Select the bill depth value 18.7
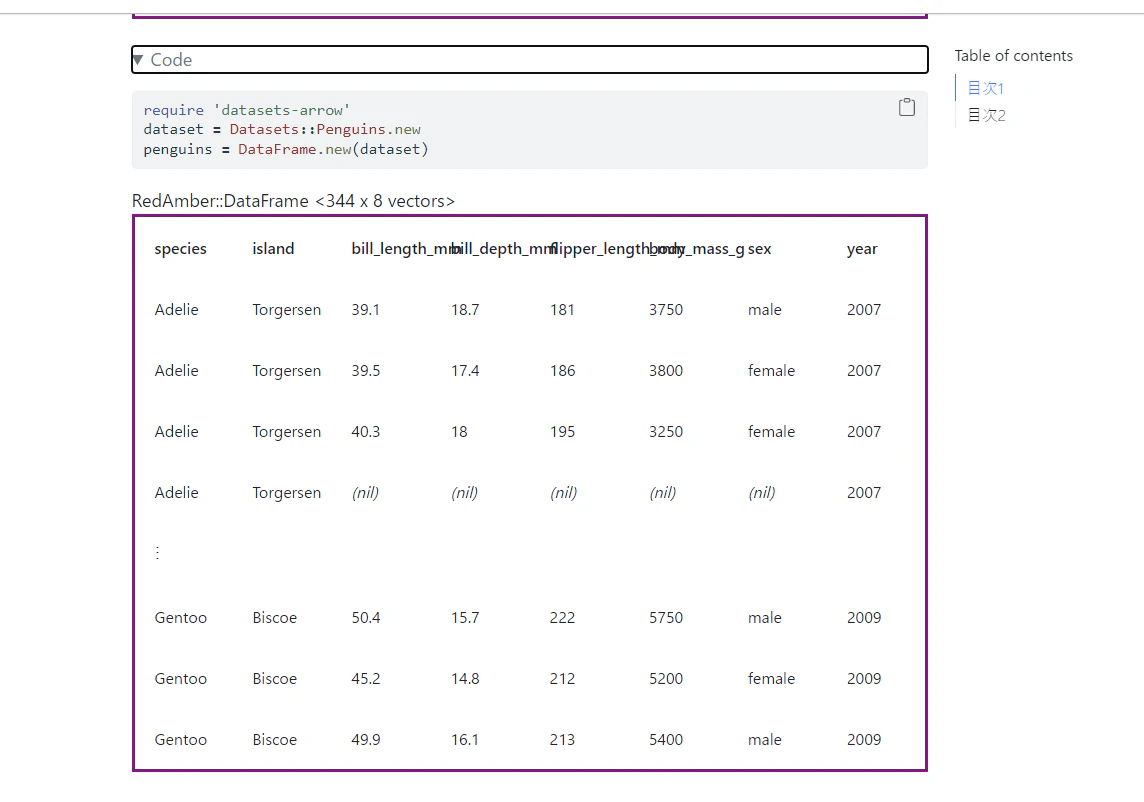Image resolution: width=1144 pixels, height=802 pixels. click(465, 309)
